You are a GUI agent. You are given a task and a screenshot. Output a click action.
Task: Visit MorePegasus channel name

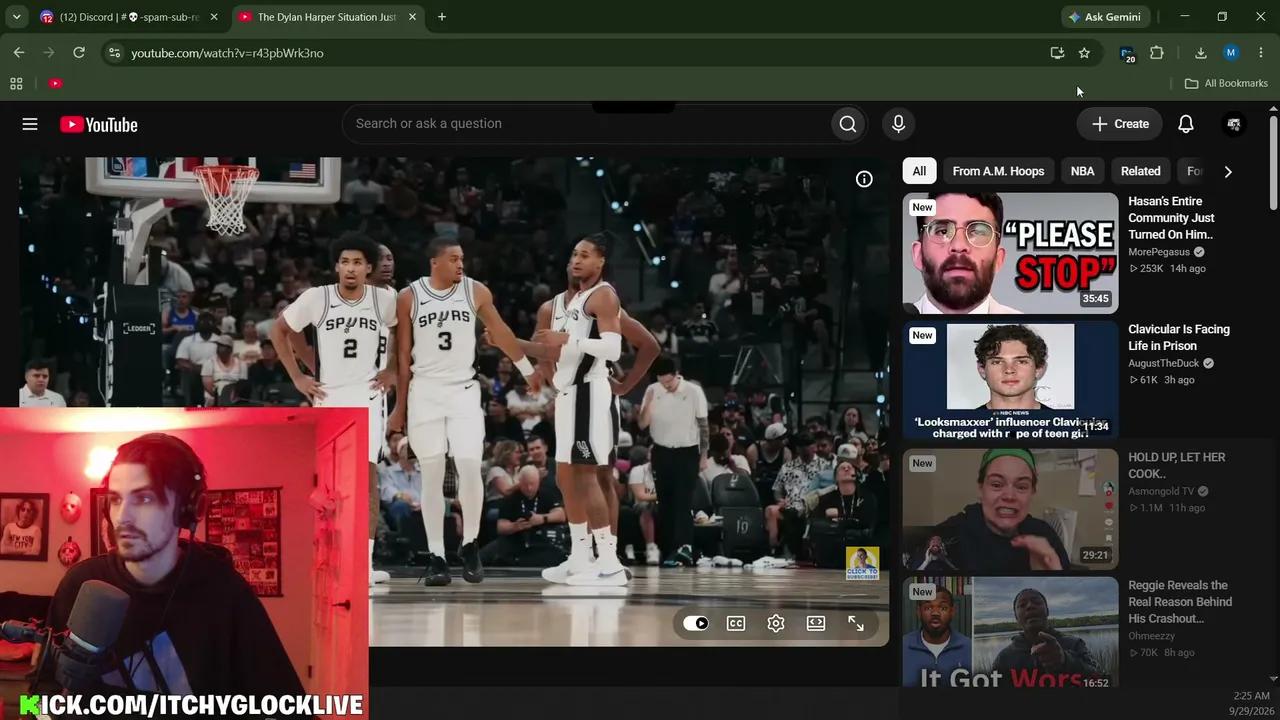(1159, 252)
